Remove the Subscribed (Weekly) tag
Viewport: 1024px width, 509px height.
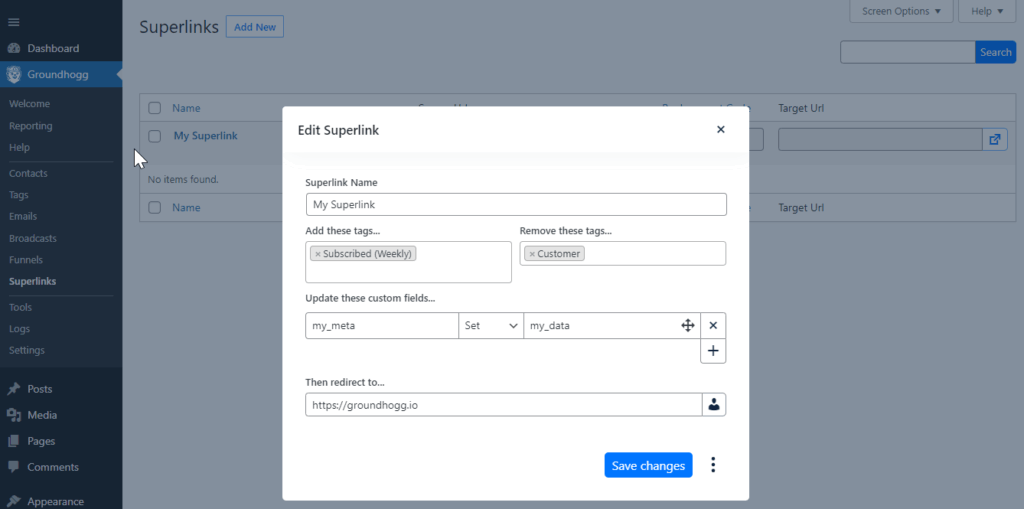[x=317, y=254]
